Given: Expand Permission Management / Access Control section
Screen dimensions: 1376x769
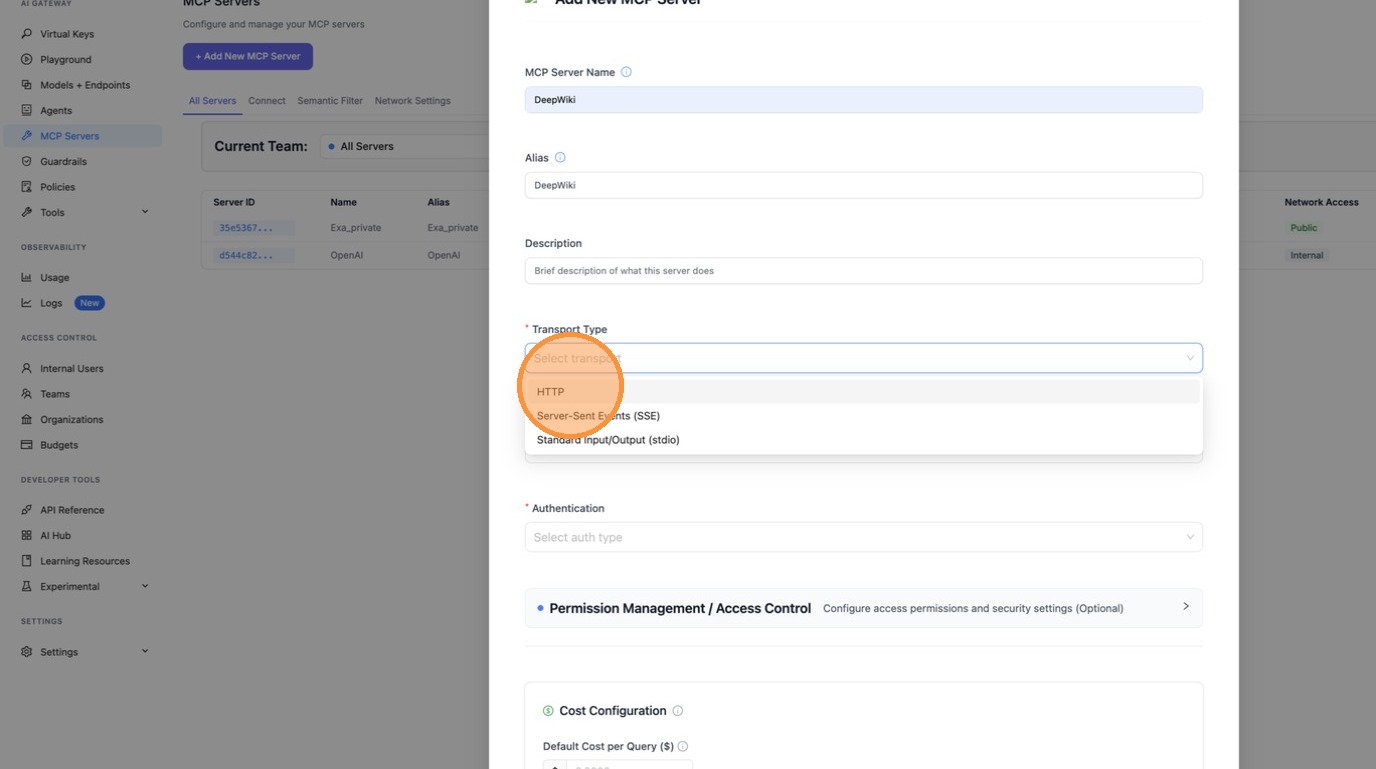Looking at the screenshot, I should click(863, 608).
